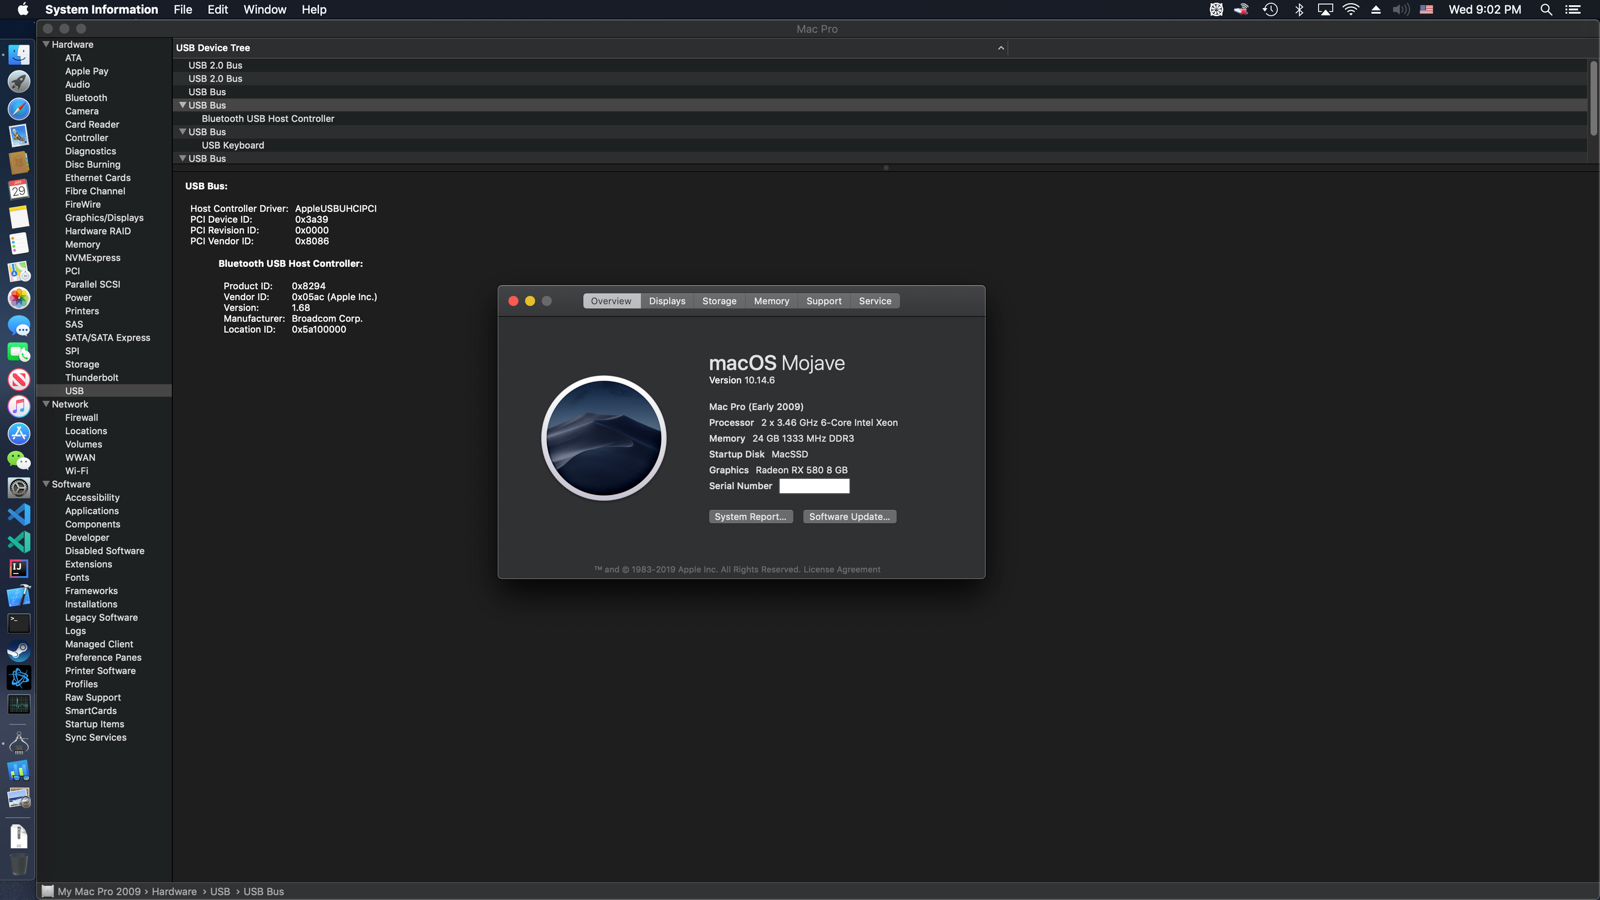The width and height of the screenshot is (1600, 900).
Task: Open Steam in the dock
Action: pyautogui.click(x=19, y=651)
